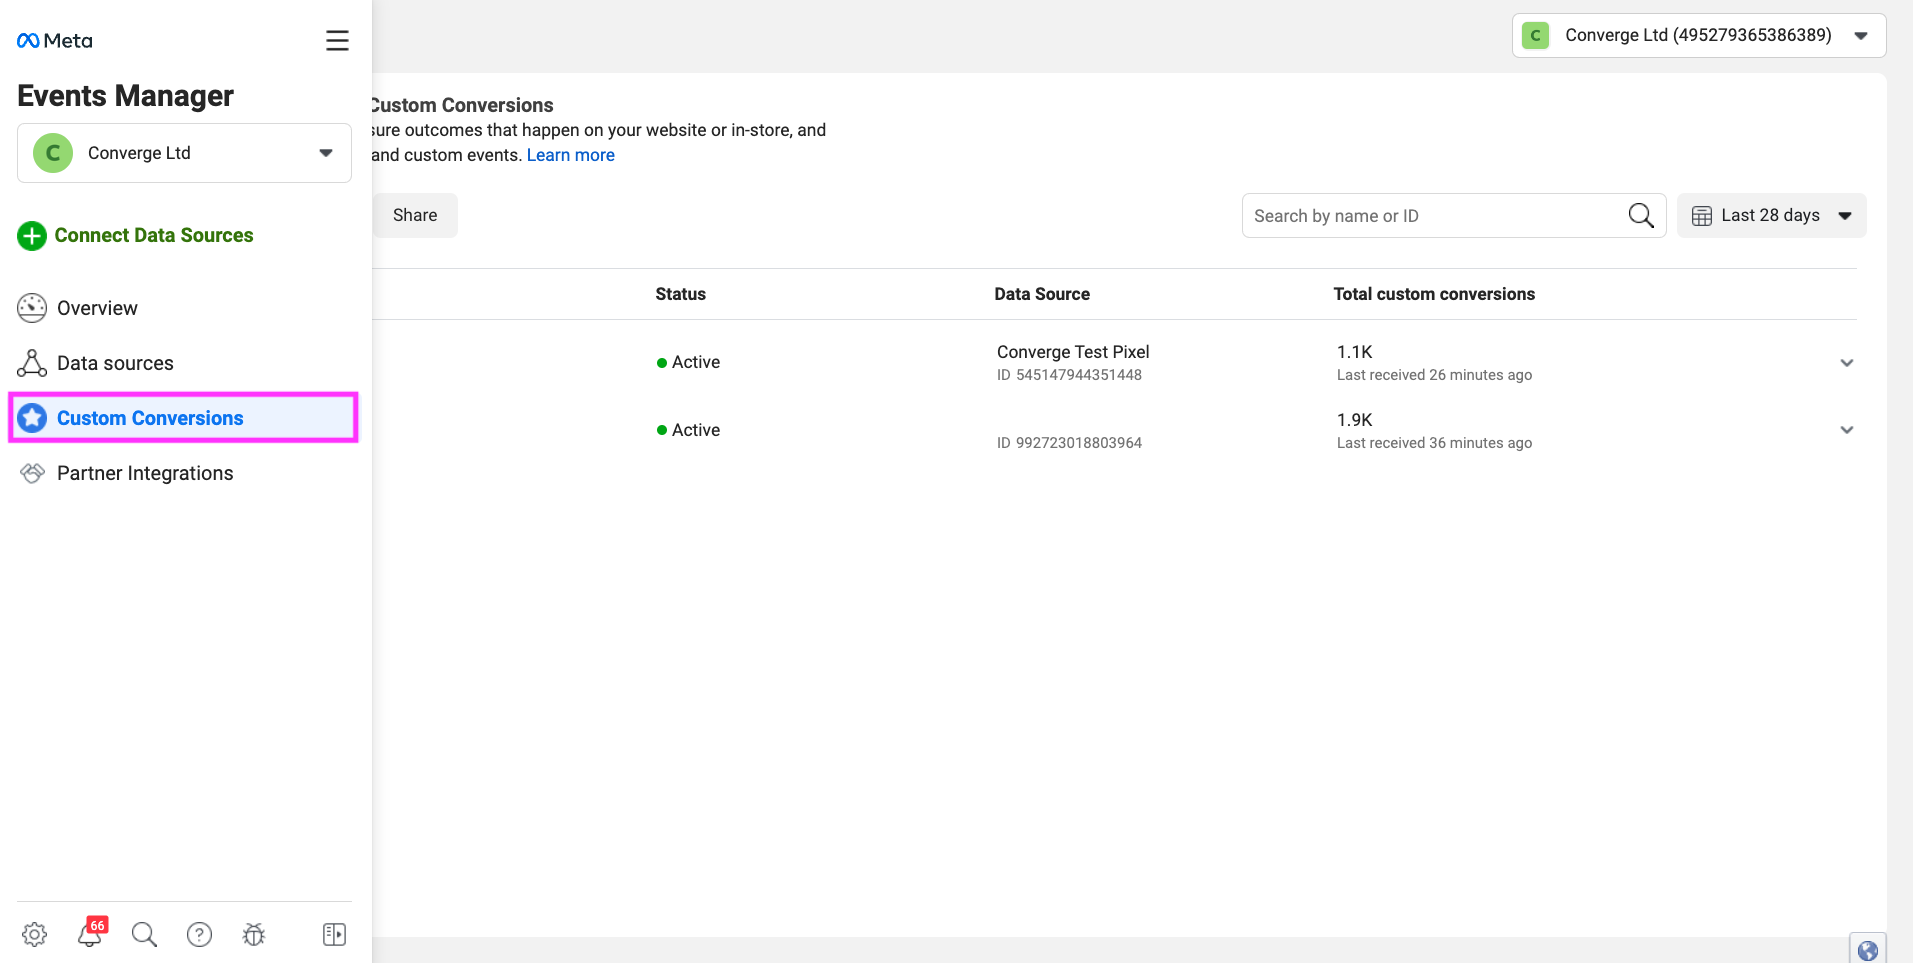Click the magnifier icon in search field
This screenshot has width=1913, height=963.
pyautogui.click(x=1641, y=215)
